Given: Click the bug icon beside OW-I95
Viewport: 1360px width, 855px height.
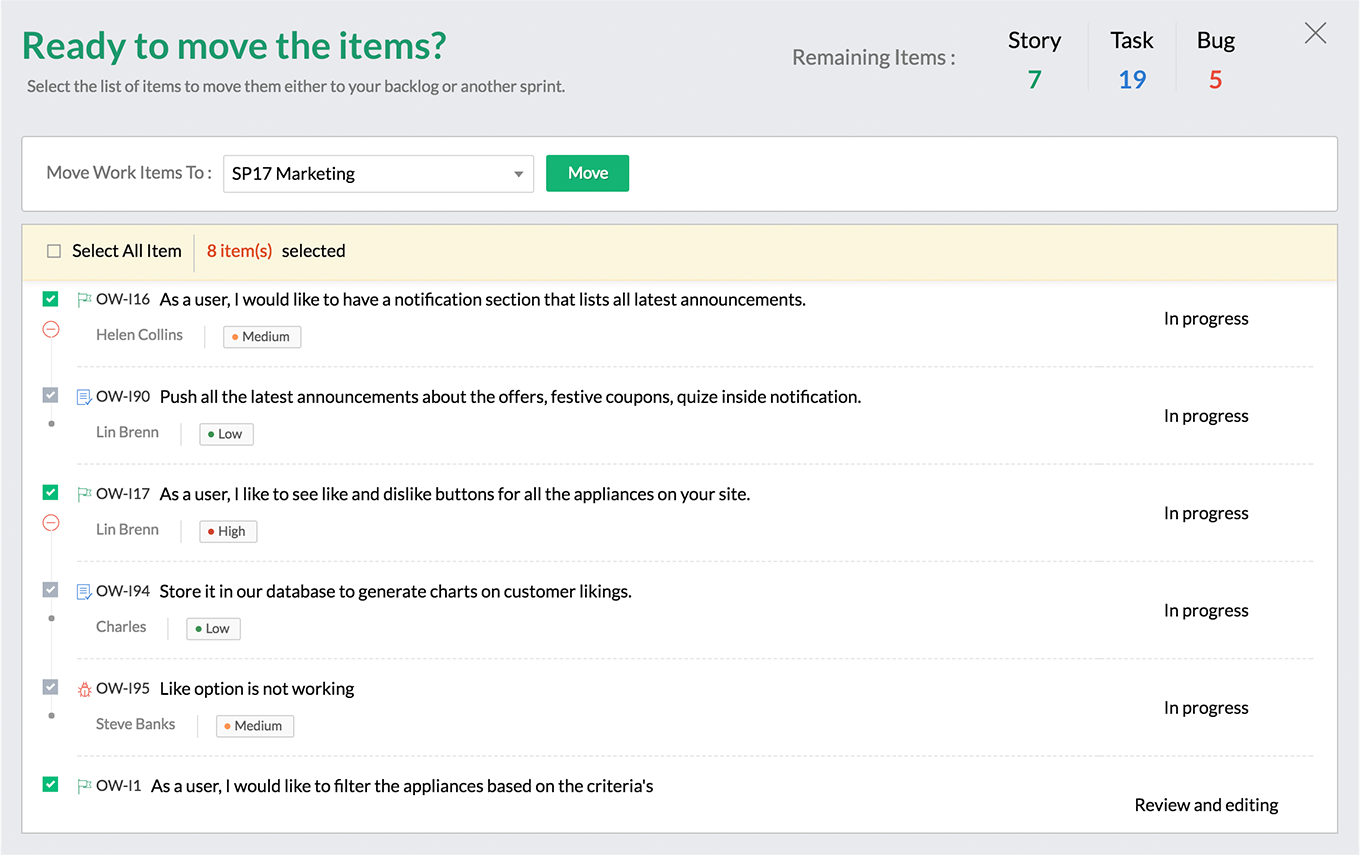Looking at the screenshot, I should pos(84,689).
